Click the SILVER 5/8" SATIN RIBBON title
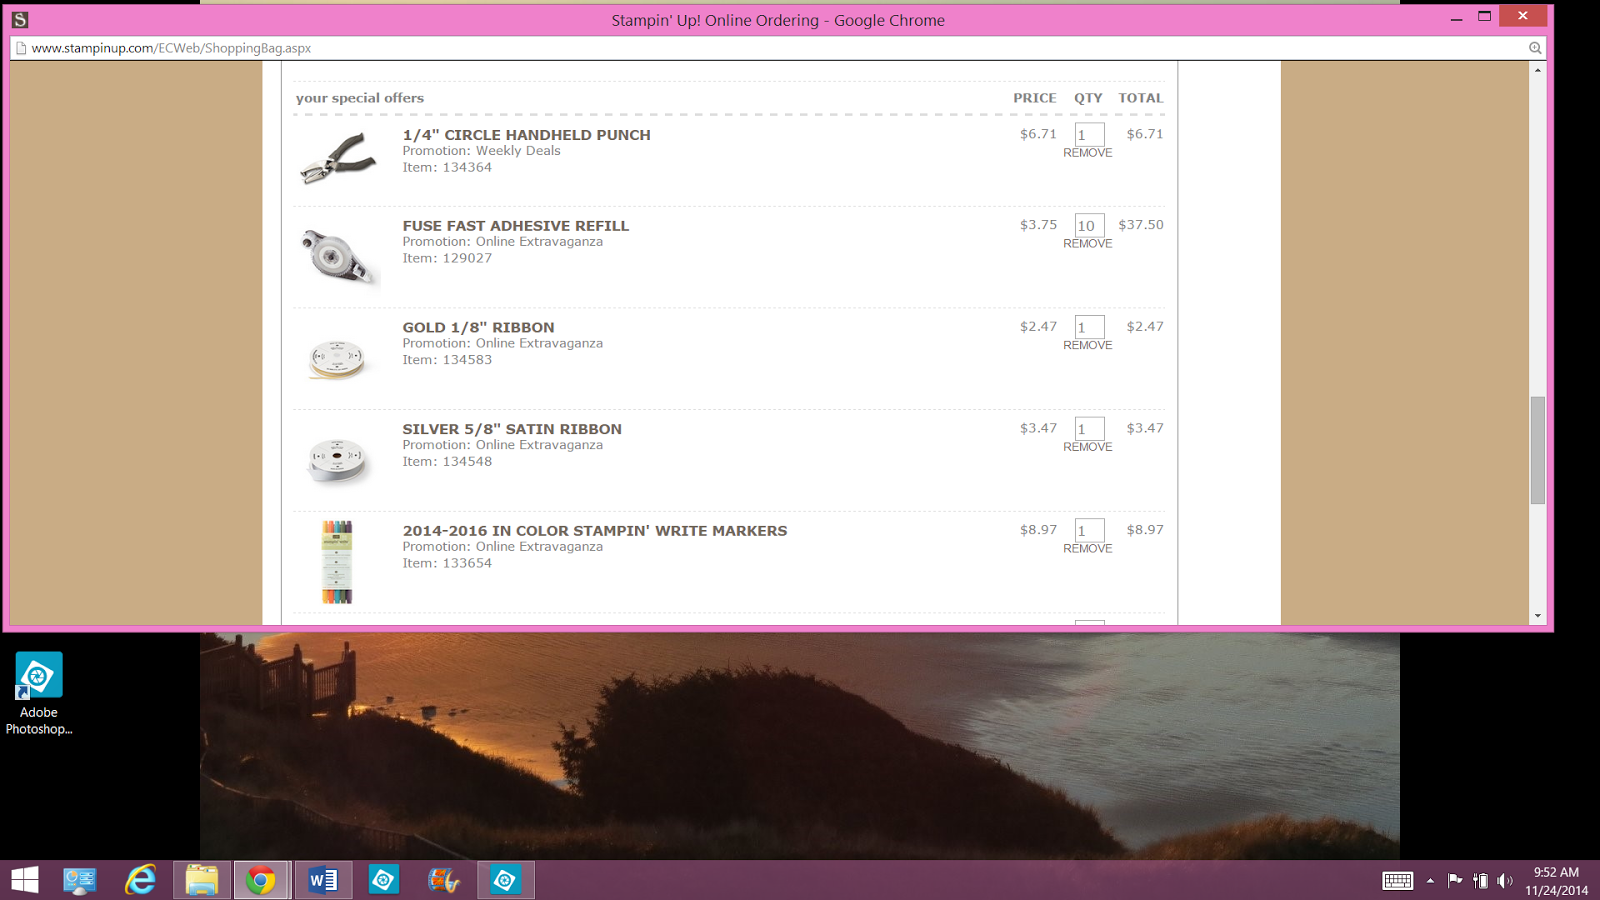1600x900 pixels. point(512,429)
